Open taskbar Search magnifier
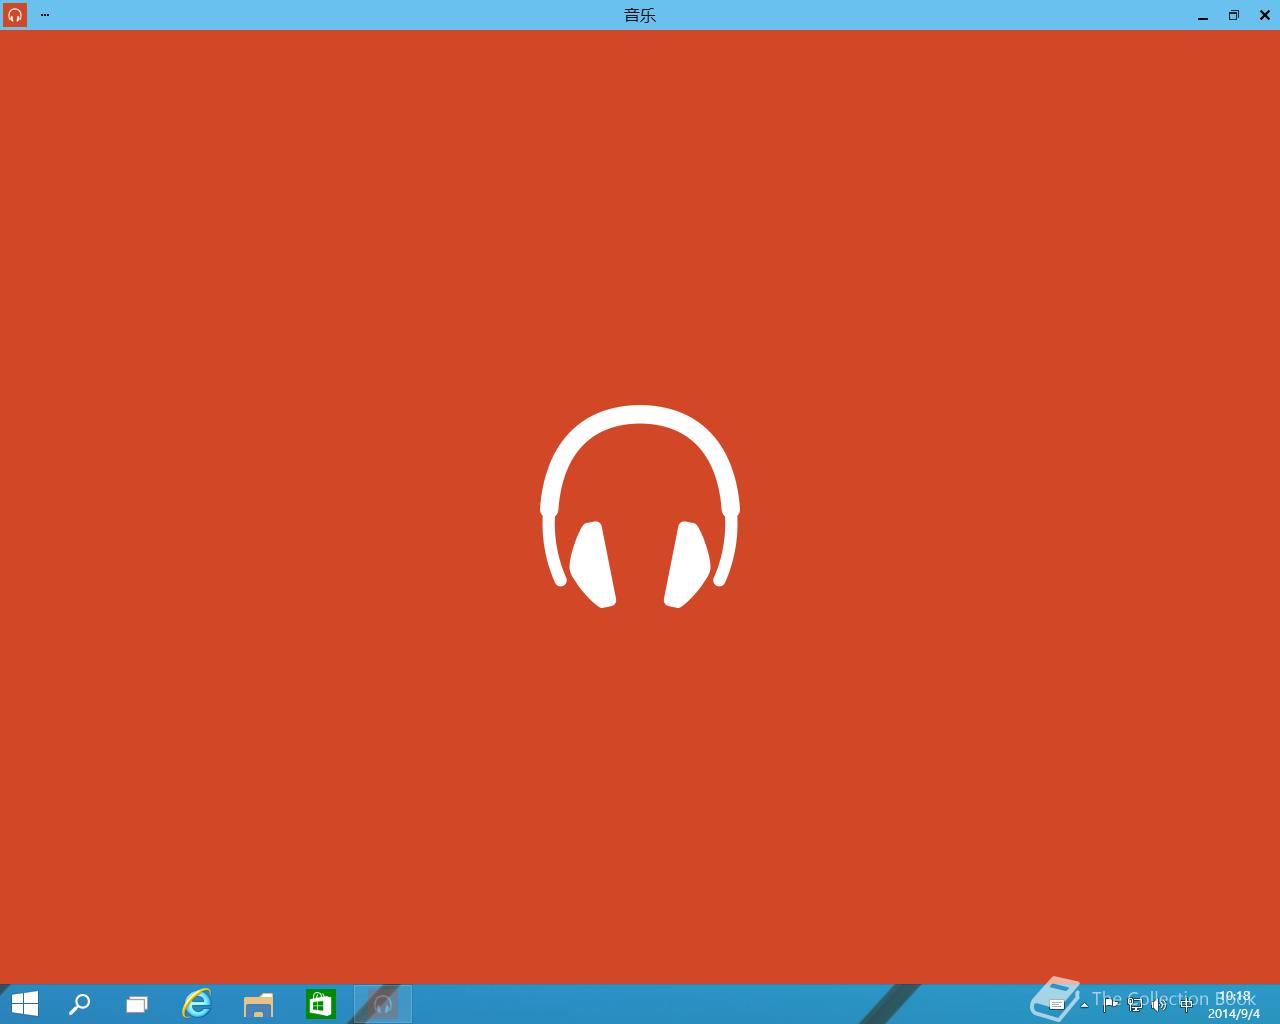The width and height of the screenshot is (1280, 1024). click(79, 1004)
